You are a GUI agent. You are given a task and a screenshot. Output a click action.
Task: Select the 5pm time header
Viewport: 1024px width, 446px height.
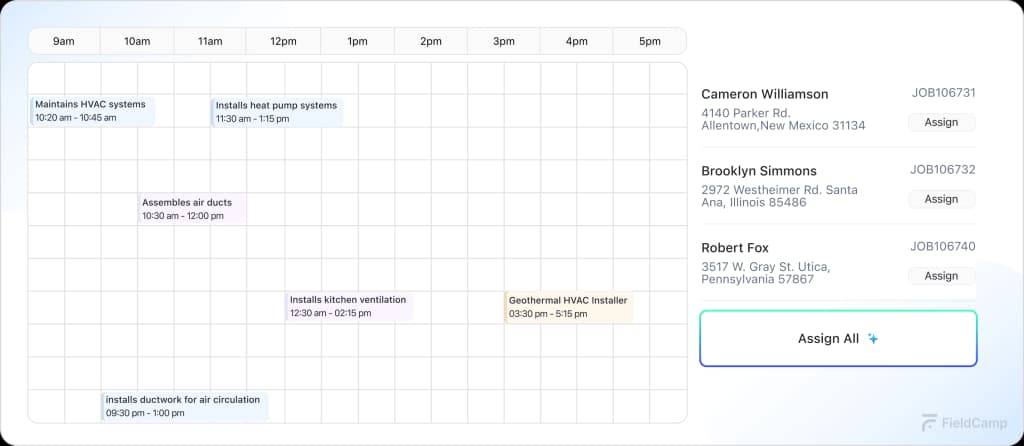coord(650,41)
